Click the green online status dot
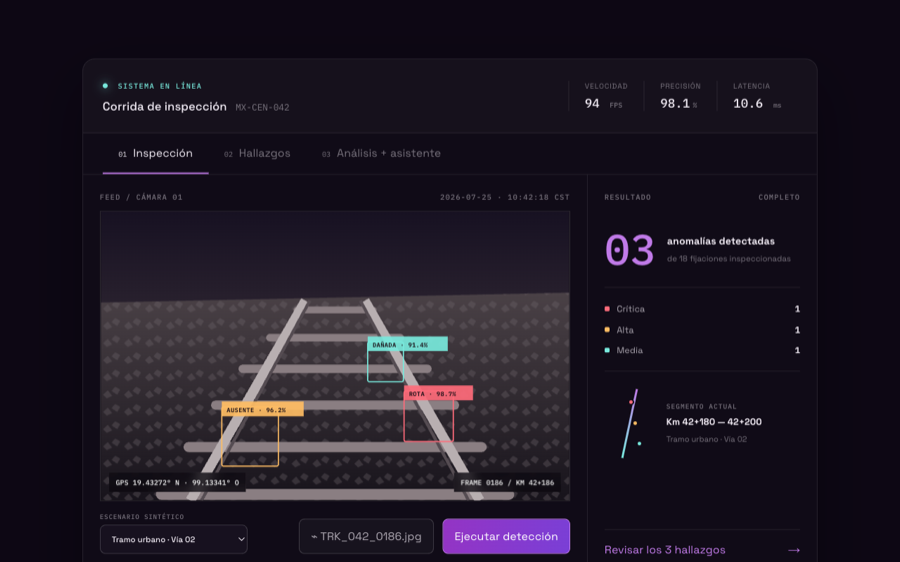 (x=105, y=86)
